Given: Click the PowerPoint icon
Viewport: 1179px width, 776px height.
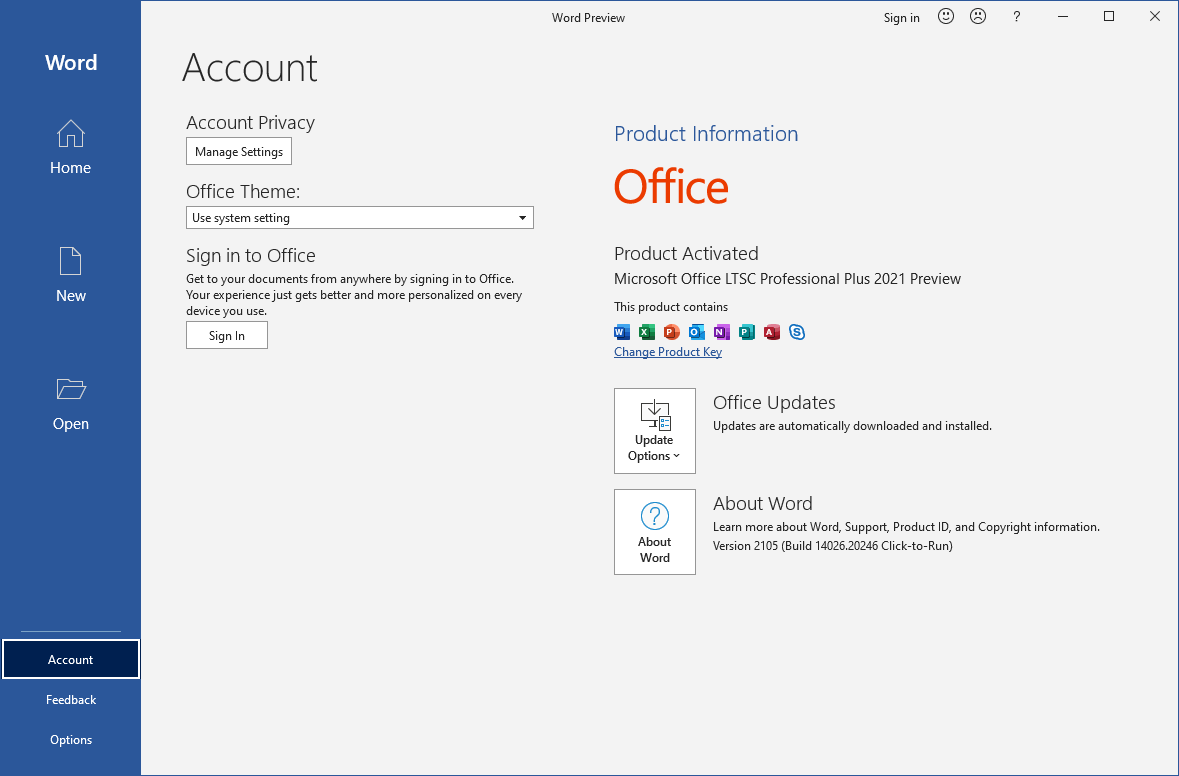Looking at the screenshot, I should 671,331.
